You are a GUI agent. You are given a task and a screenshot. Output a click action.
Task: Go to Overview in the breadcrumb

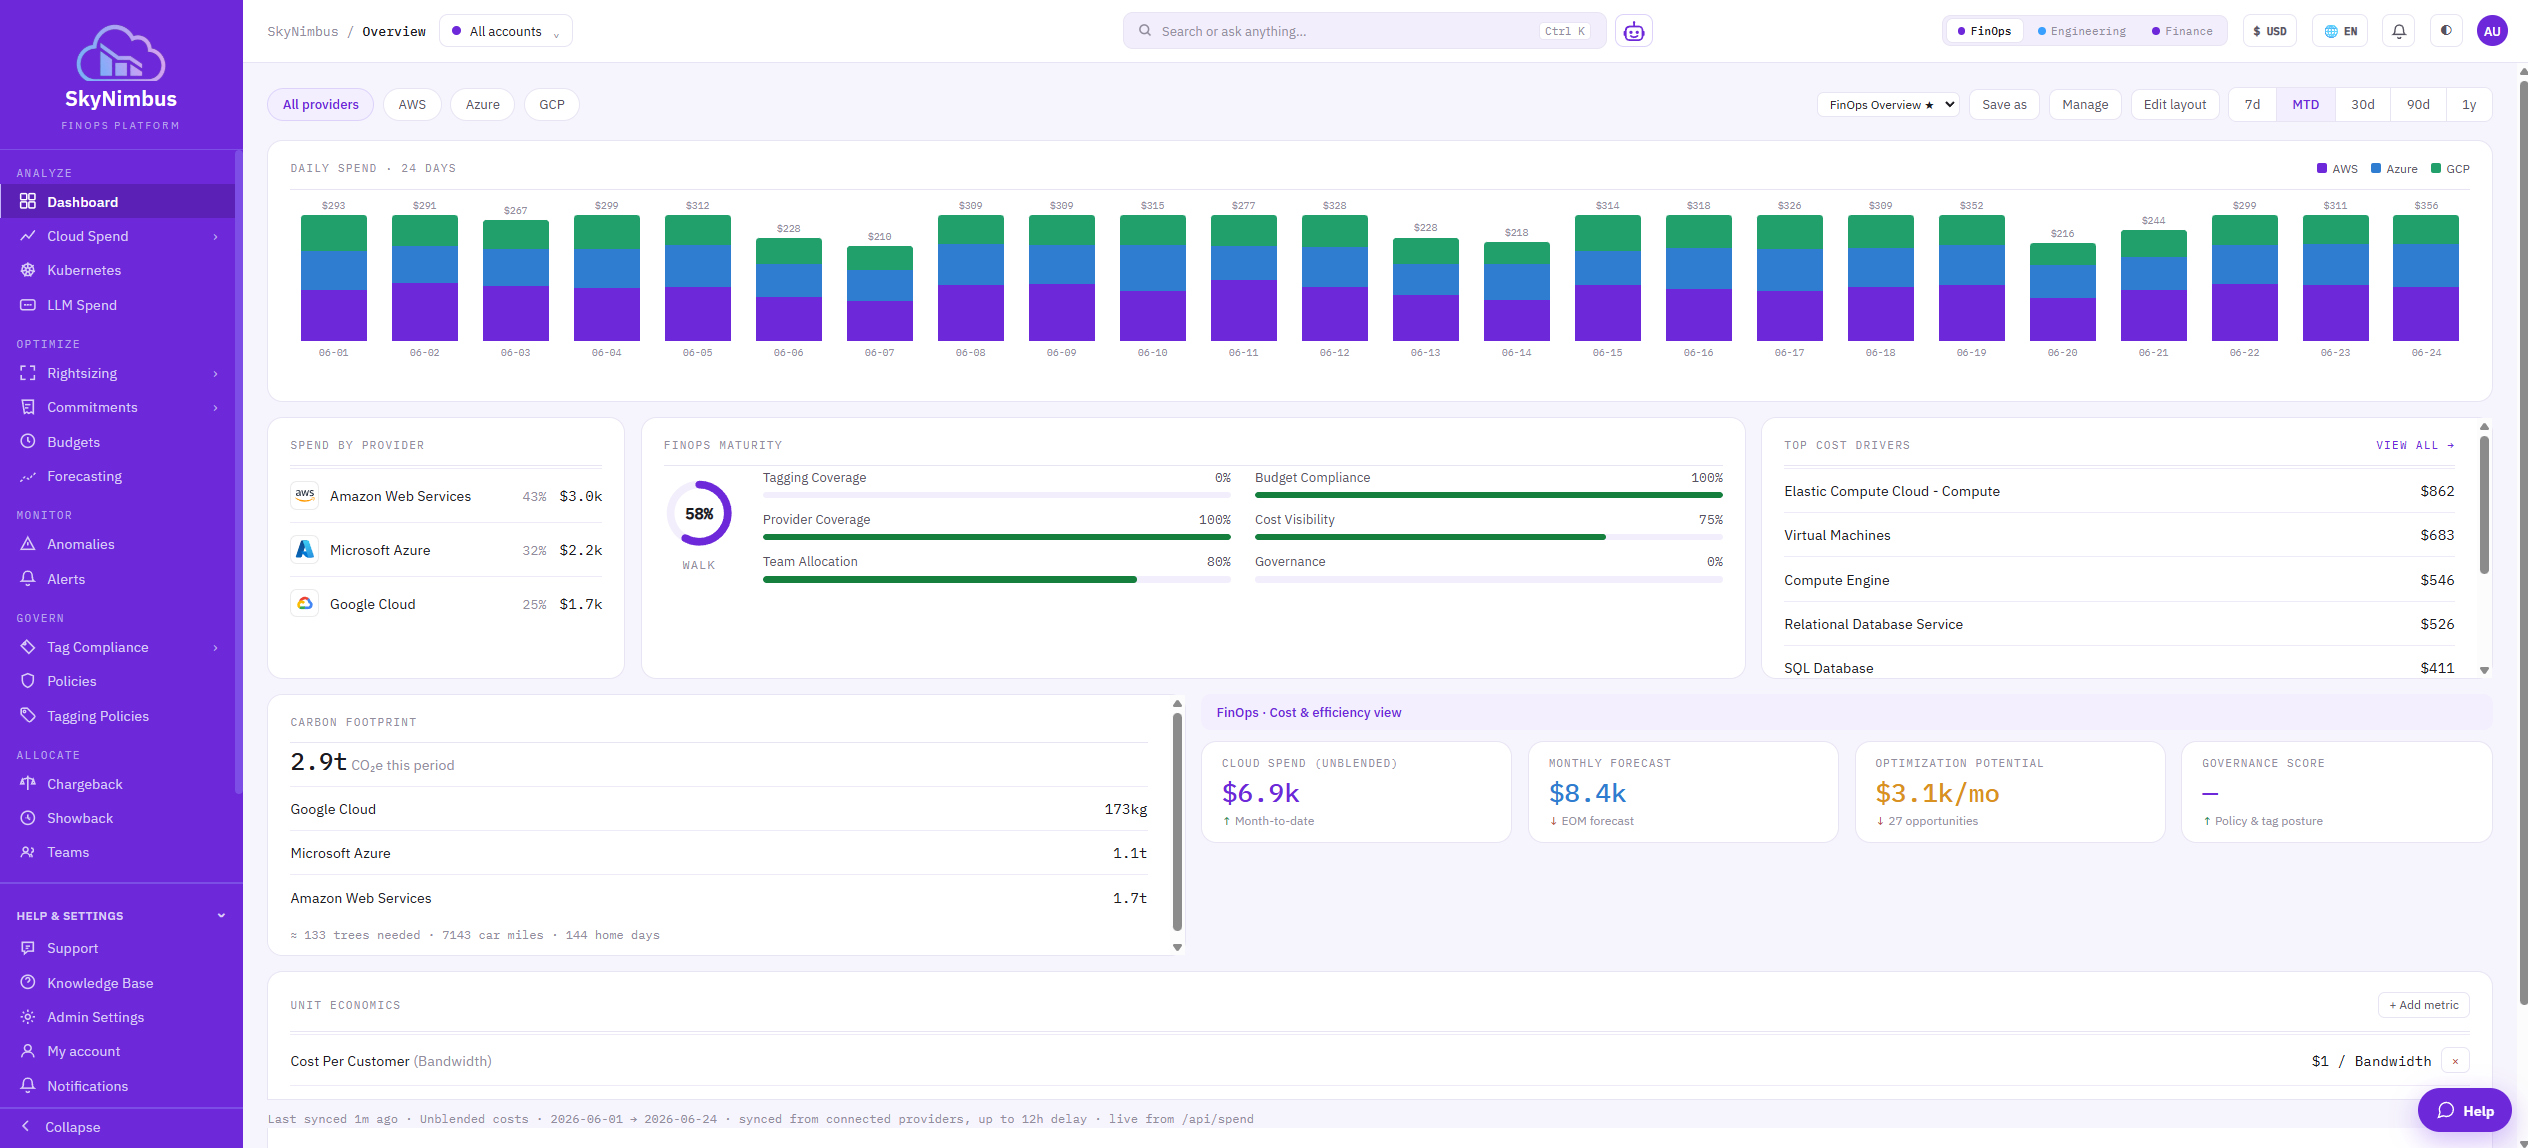pyautogui.click(x=394, y=31)
